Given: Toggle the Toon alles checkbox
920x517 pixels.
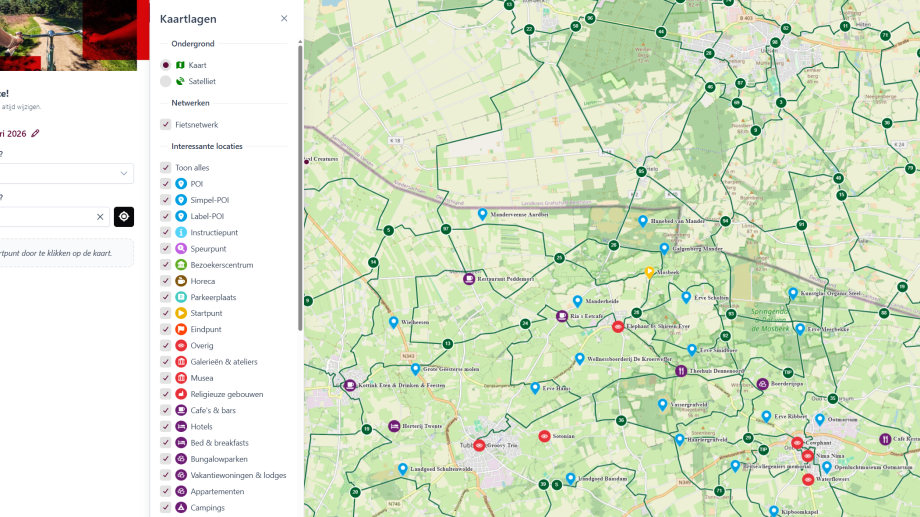Looking at the screenshot, I should coord(166,168).
